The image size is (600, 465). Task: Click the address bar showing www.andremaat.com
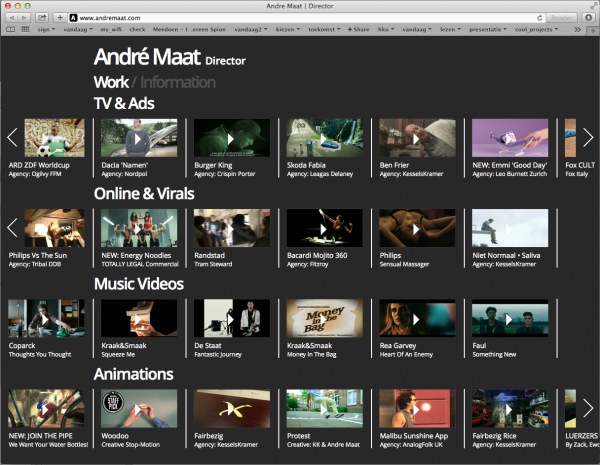pyautogui.click(x=300, y=18)
